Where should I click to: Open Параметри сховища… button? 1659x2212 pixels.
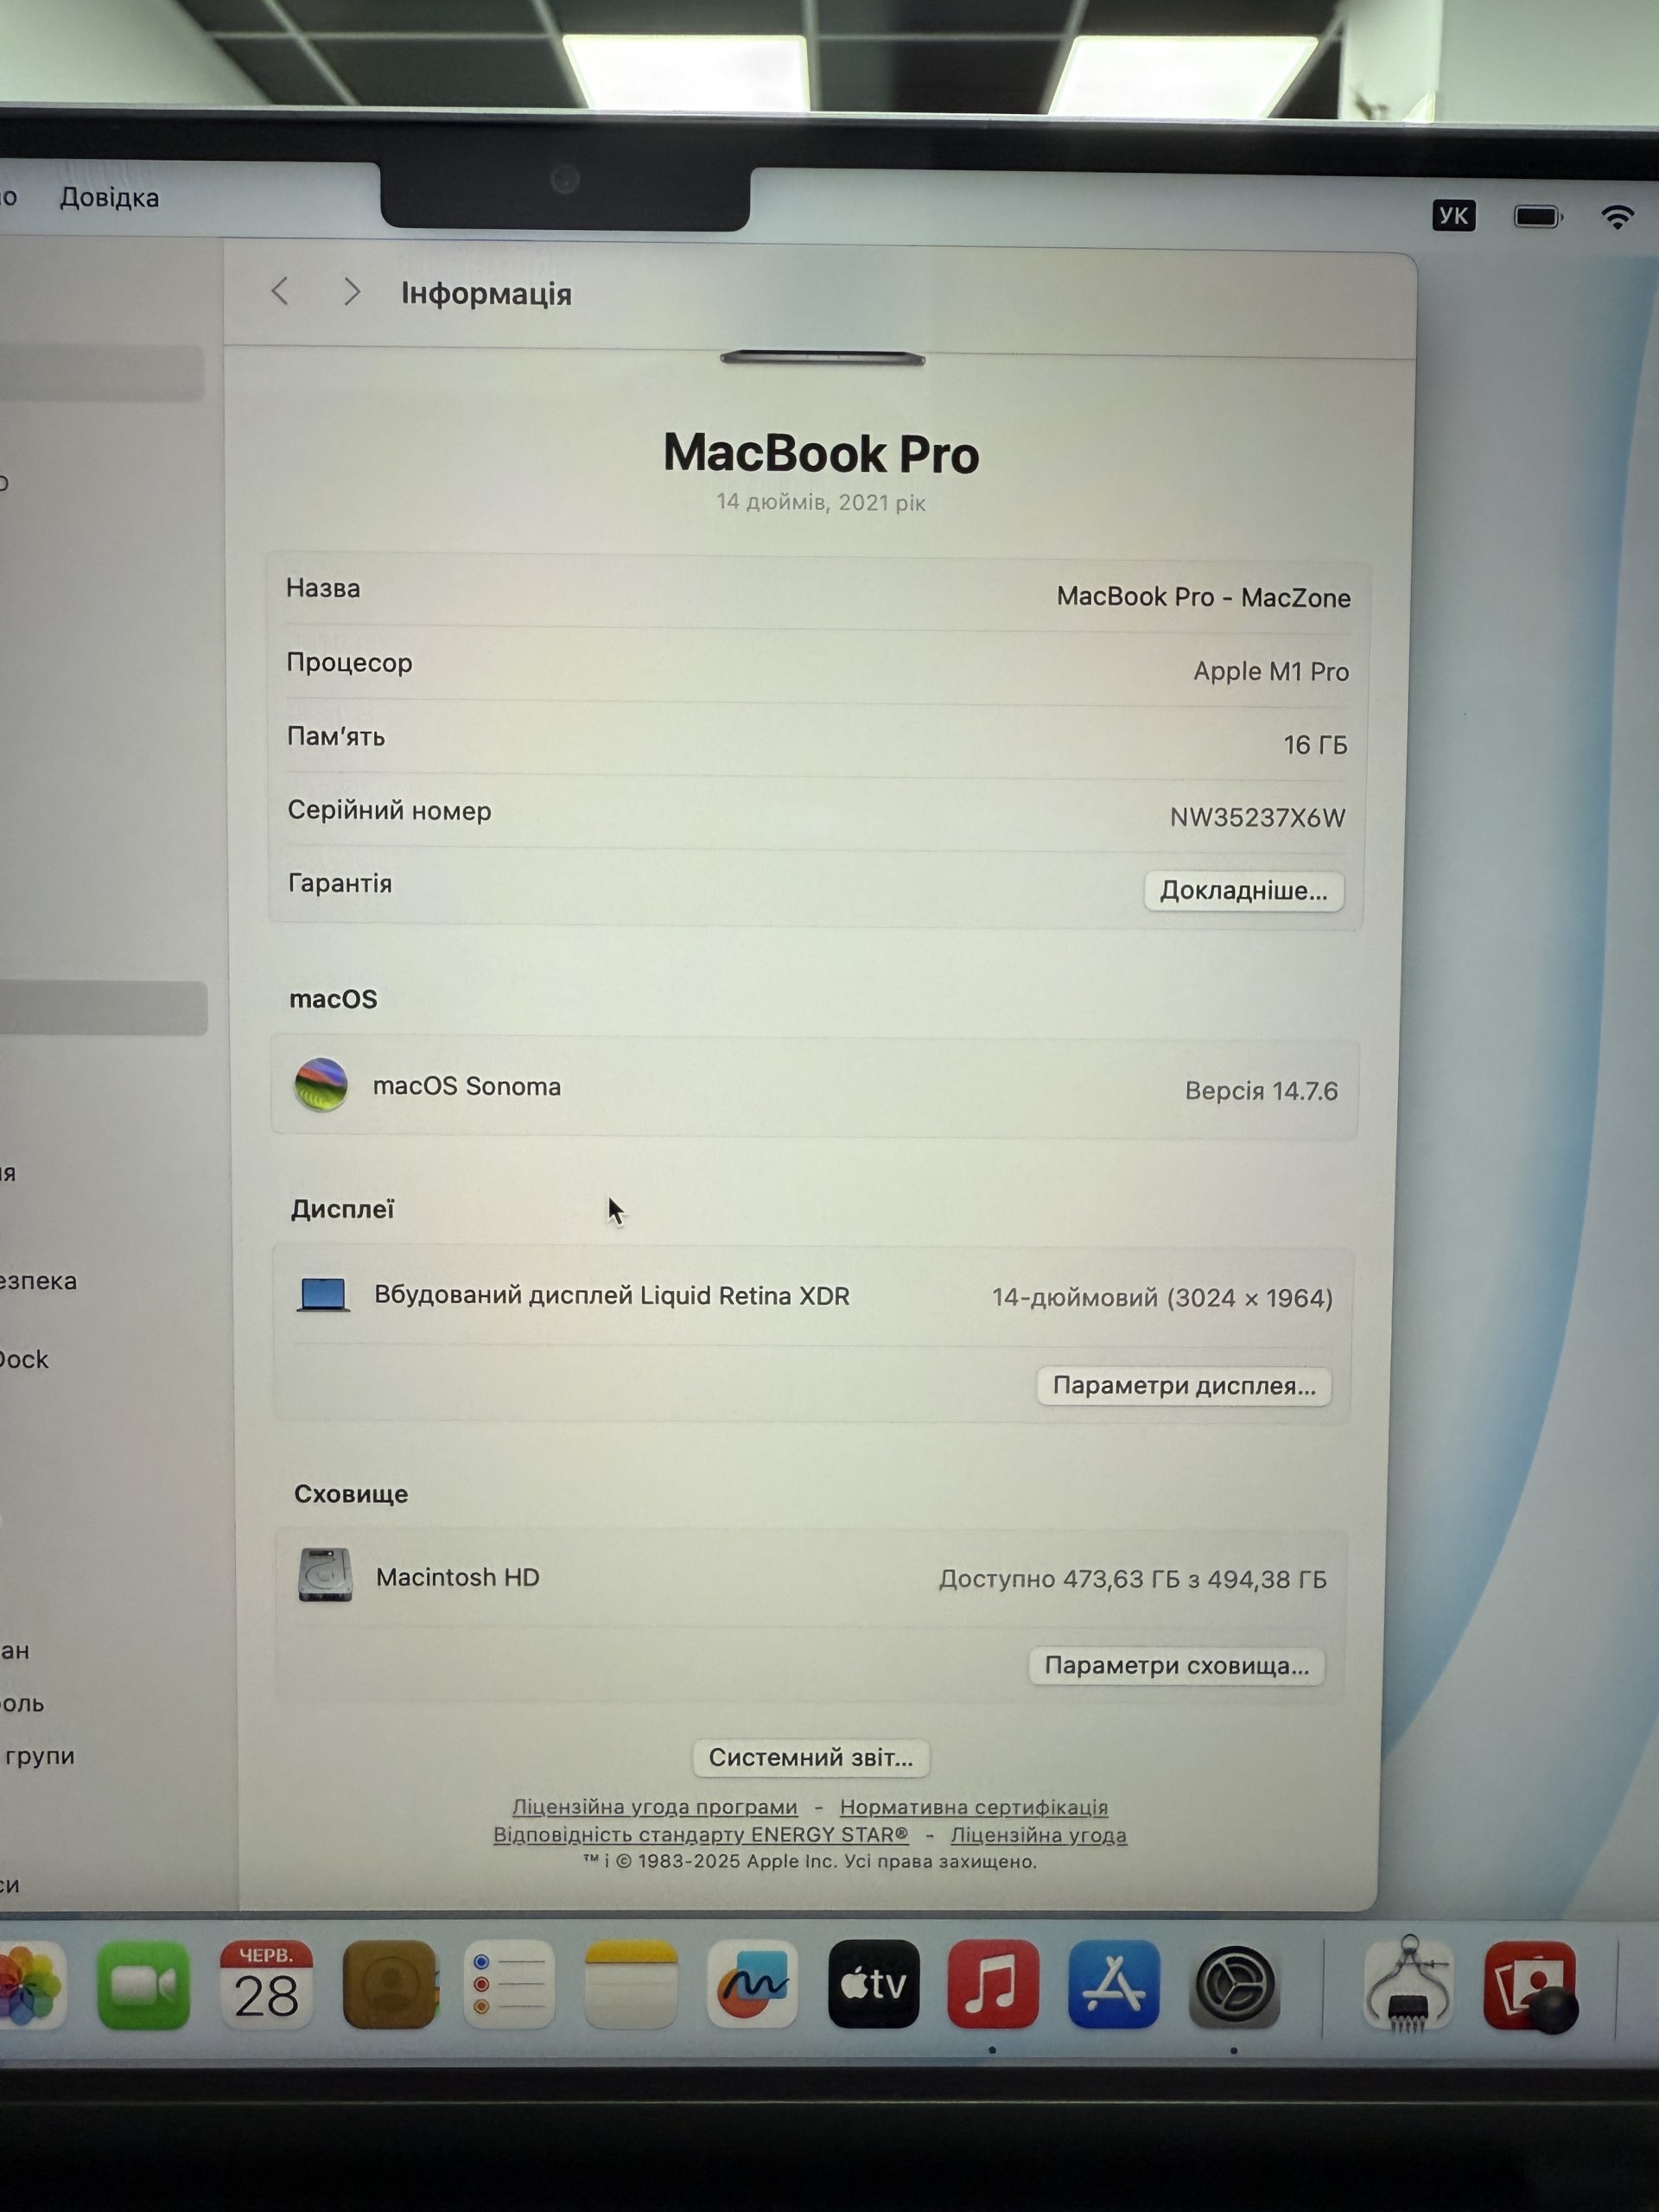click(x=1177, y=1666)
